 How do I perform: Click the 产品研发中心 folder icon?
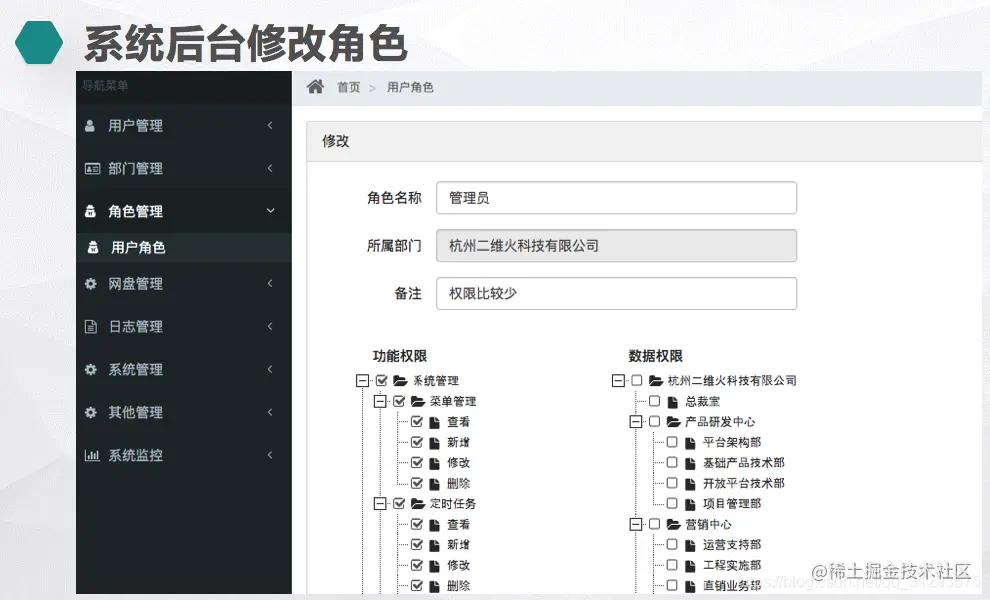[x=673, y=421]
